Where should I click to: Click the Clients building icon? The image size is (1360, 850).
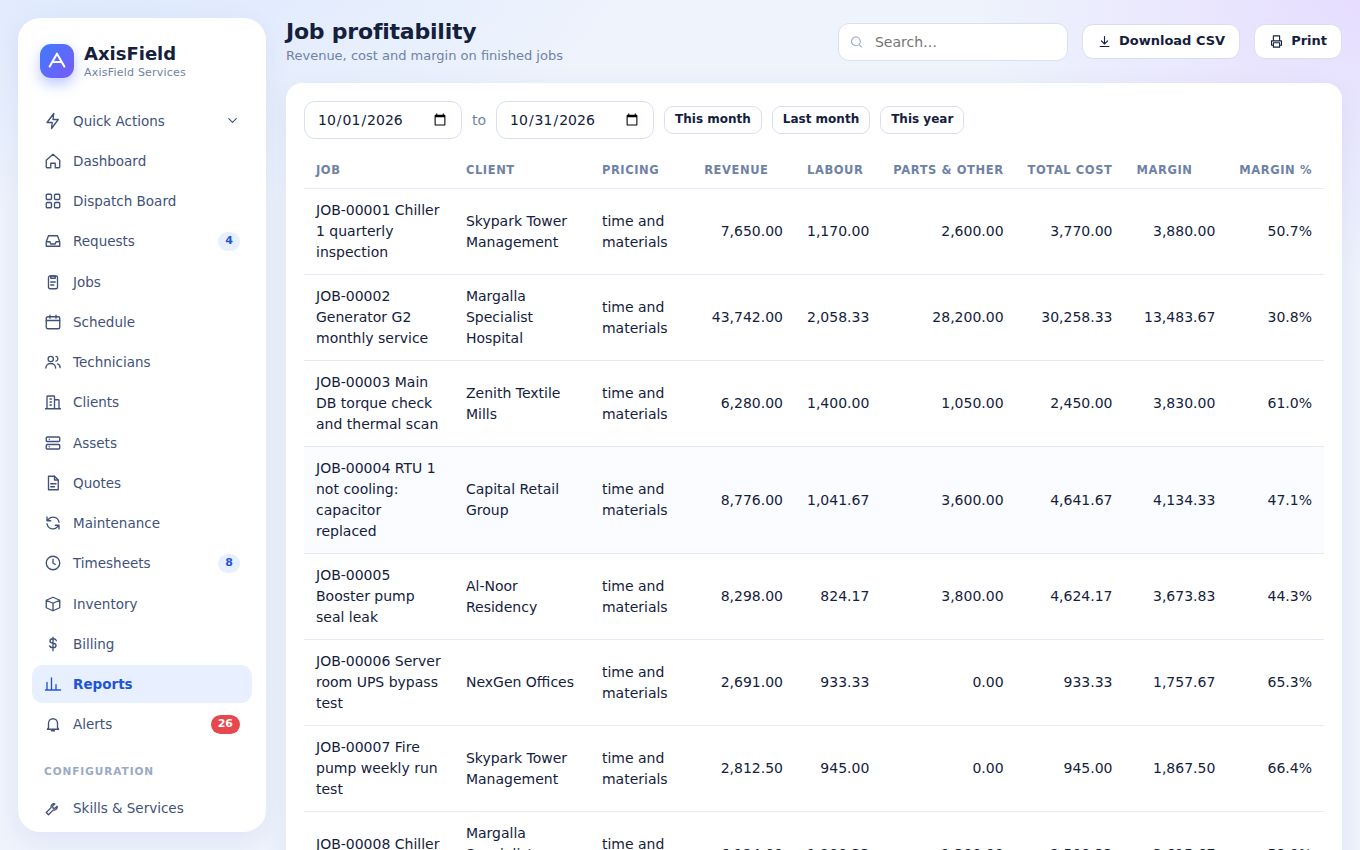coord(53,402)
